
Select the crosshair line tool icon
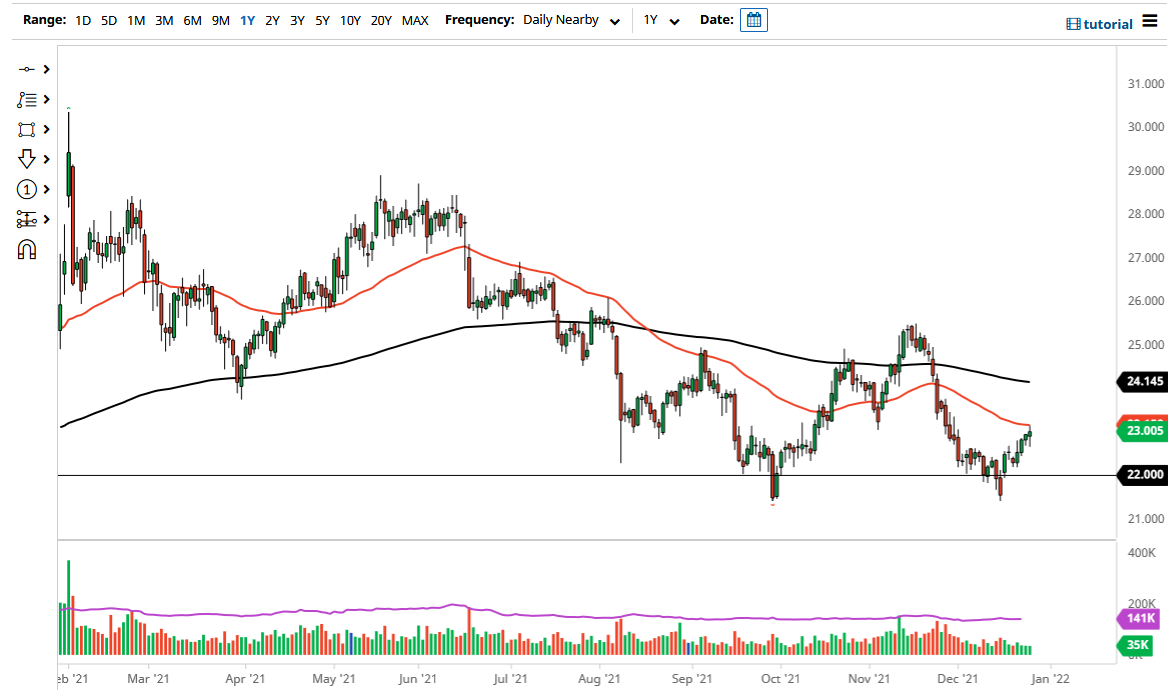(x=26, y=70)
